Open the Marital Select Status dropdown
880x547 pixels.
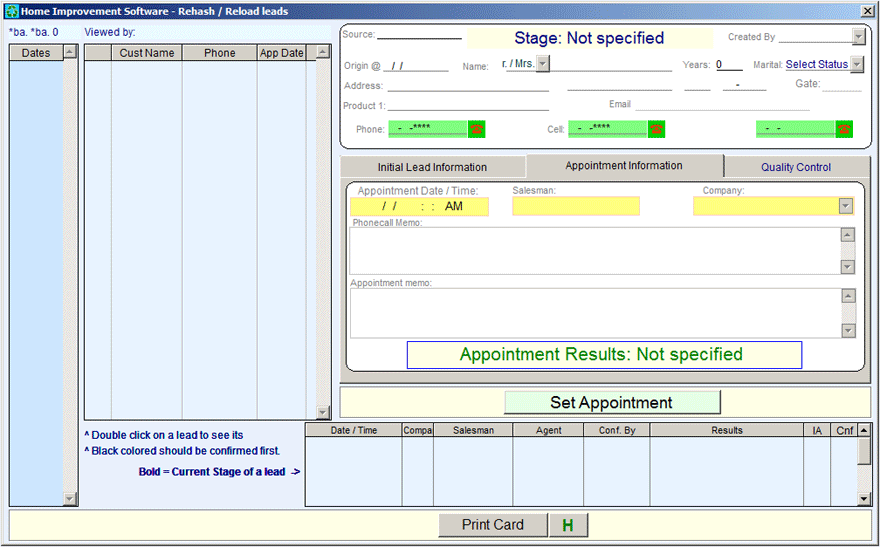[x=856, y=65]
